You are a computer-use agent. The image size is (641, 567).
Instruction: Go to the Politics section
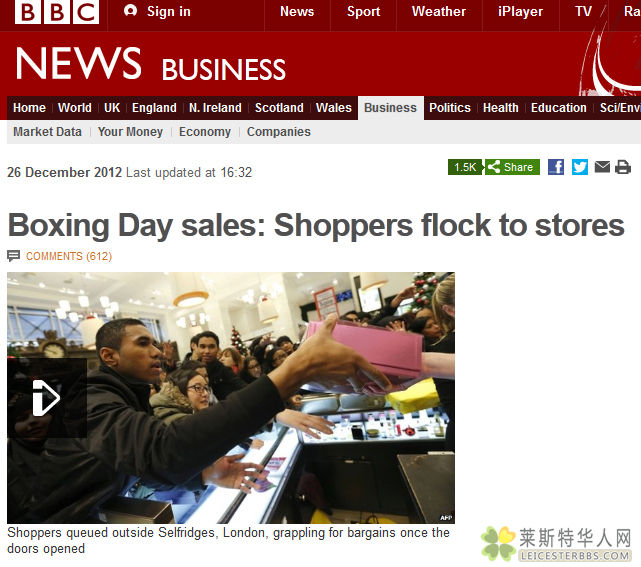[450, 108]
